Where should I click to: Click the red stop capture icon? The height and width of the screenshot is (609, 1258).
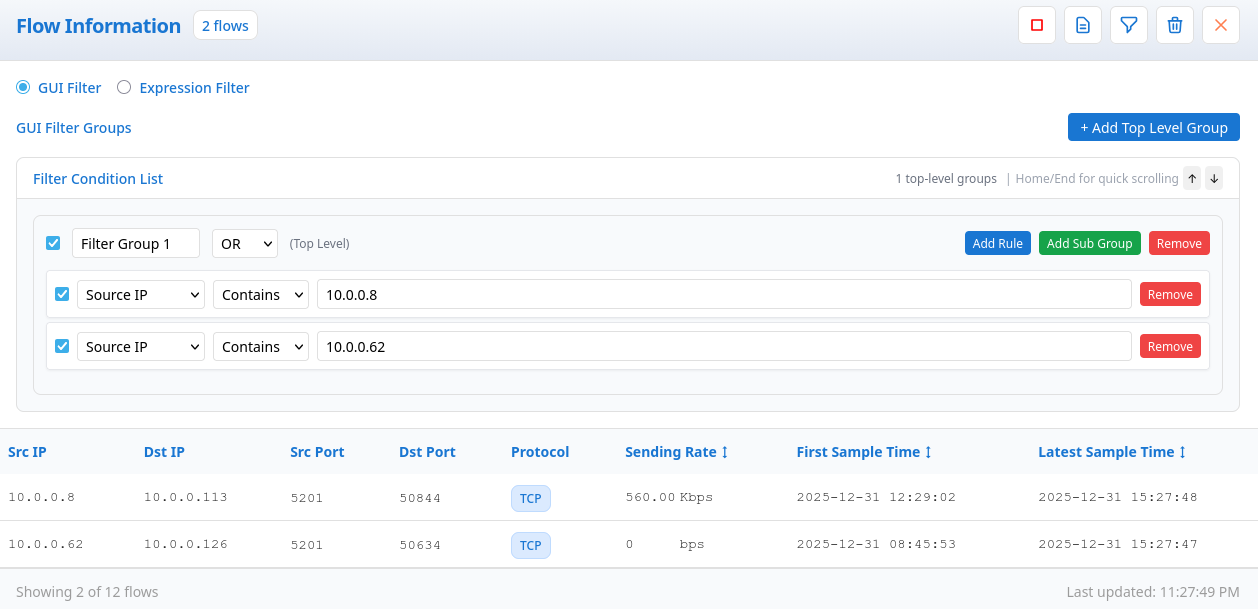click(1037, 25)
